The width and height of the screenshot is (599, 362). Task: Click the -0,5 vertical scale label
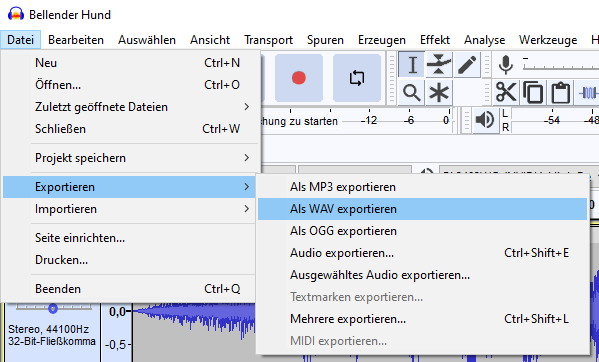point(115,344)
